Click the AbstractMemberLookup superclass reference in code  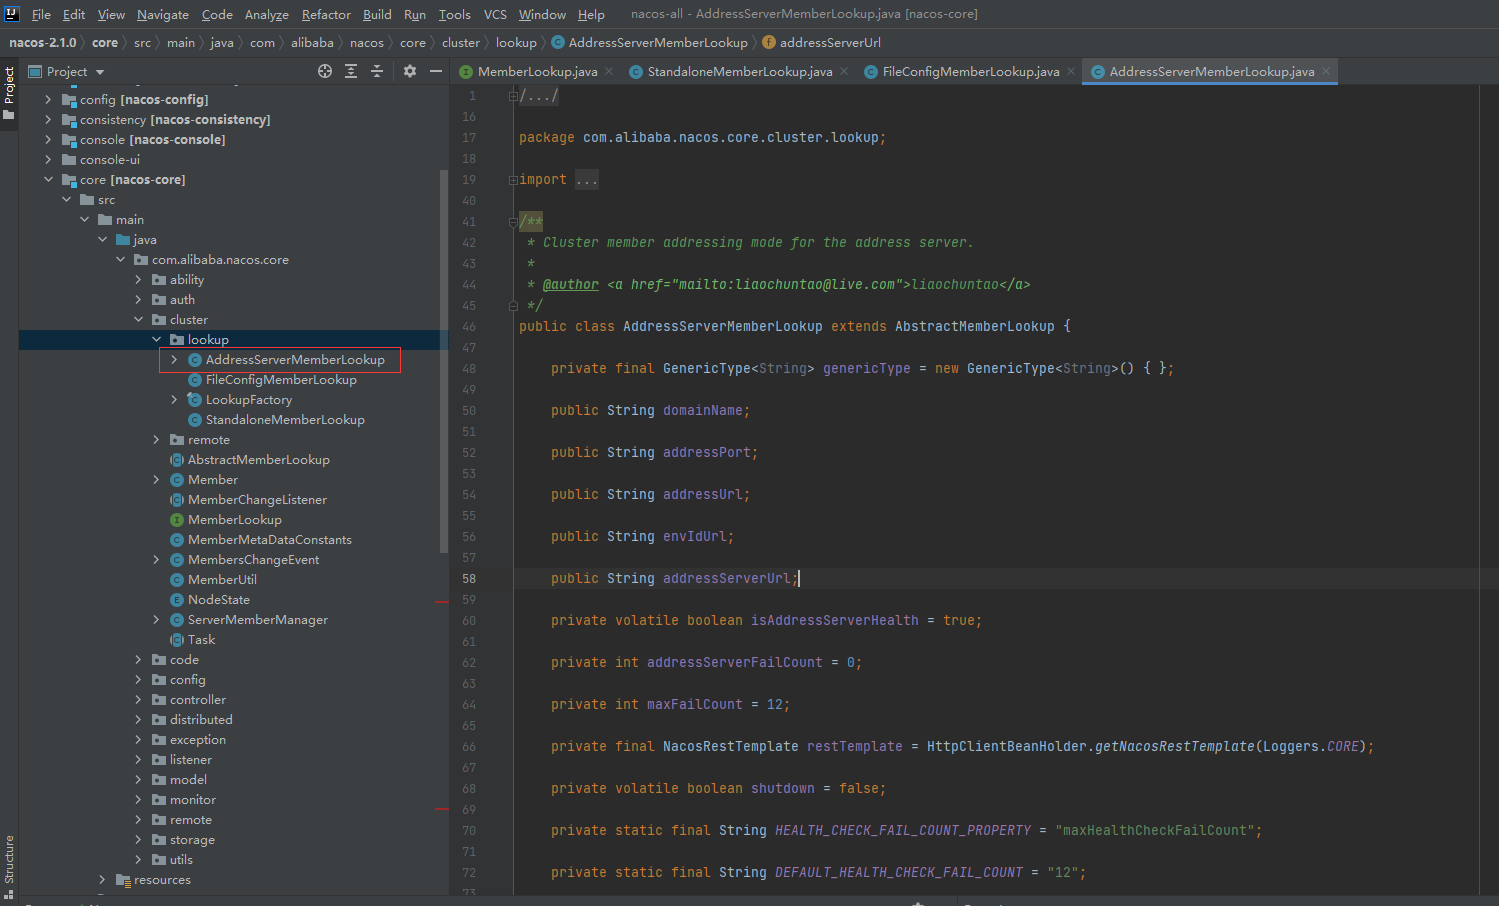[974, 326]
